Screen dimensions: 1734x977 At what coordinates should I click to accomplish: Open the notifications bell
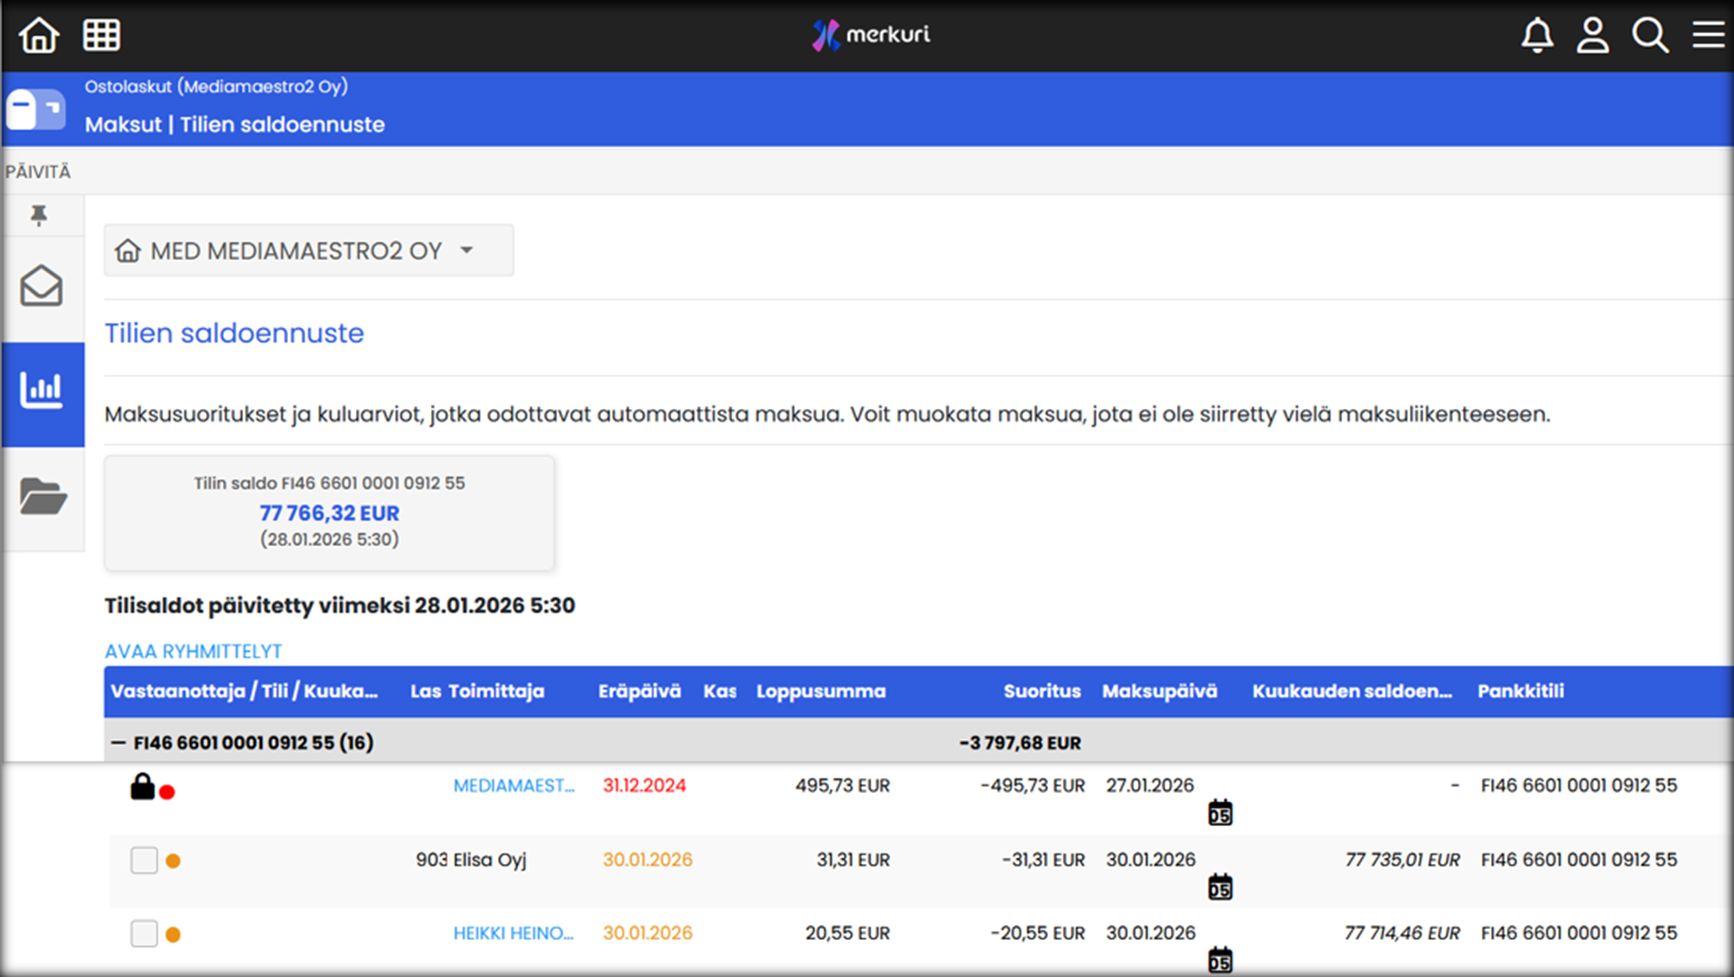[1537, 35]
